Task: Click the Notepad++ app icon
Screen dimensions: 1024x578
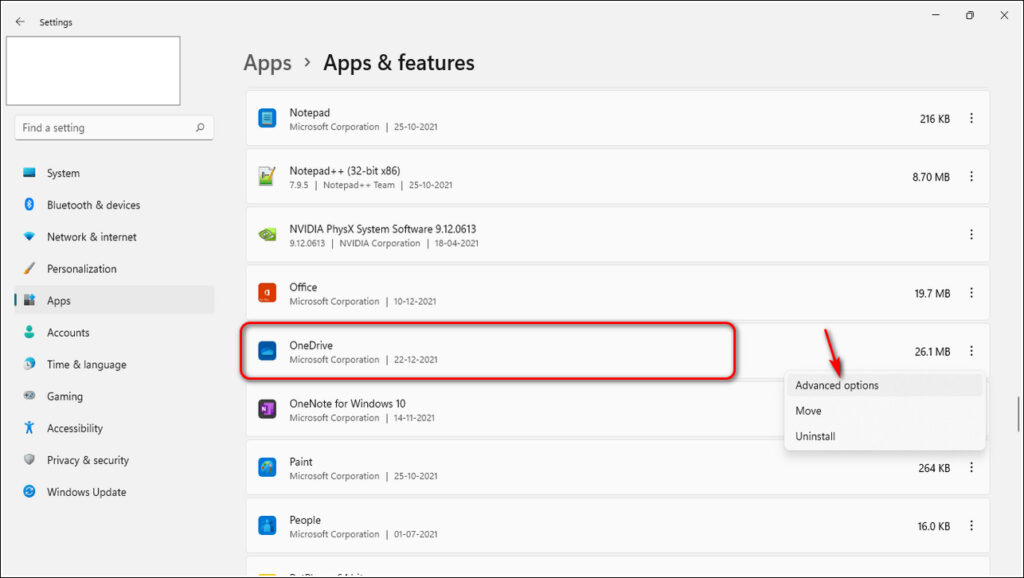Action: click(267, 176)
